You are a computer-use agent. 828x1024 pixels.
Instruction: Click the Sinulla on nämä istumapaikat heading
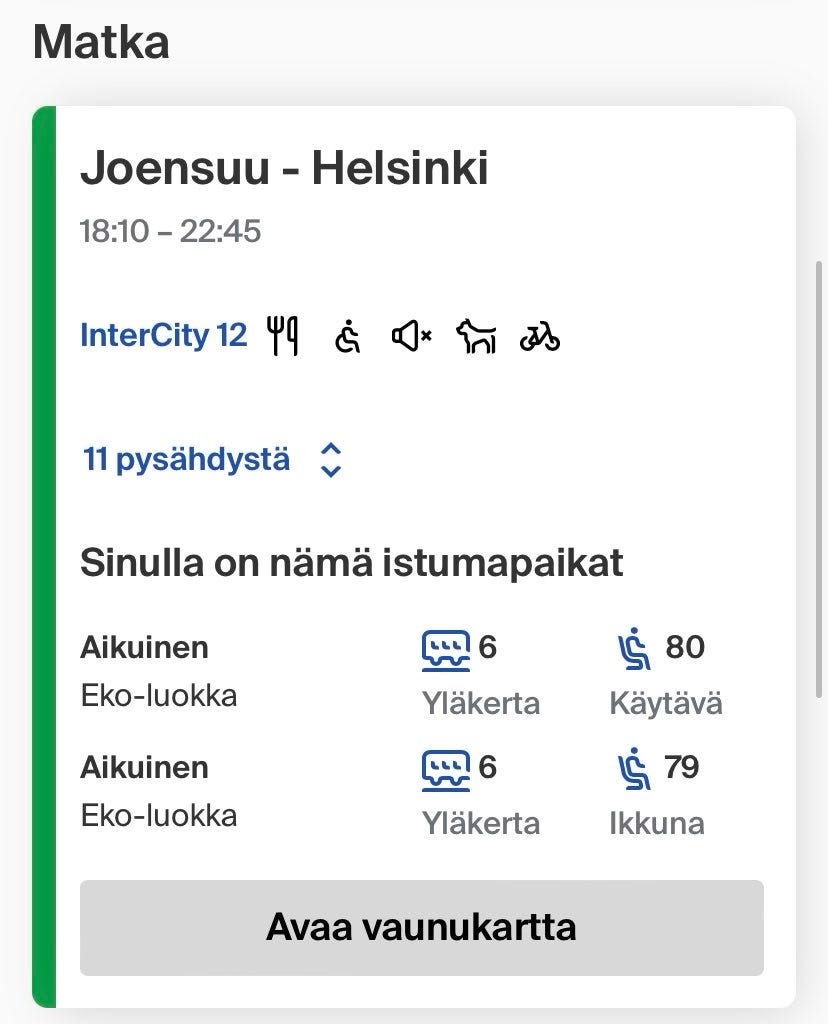[351, 563]
